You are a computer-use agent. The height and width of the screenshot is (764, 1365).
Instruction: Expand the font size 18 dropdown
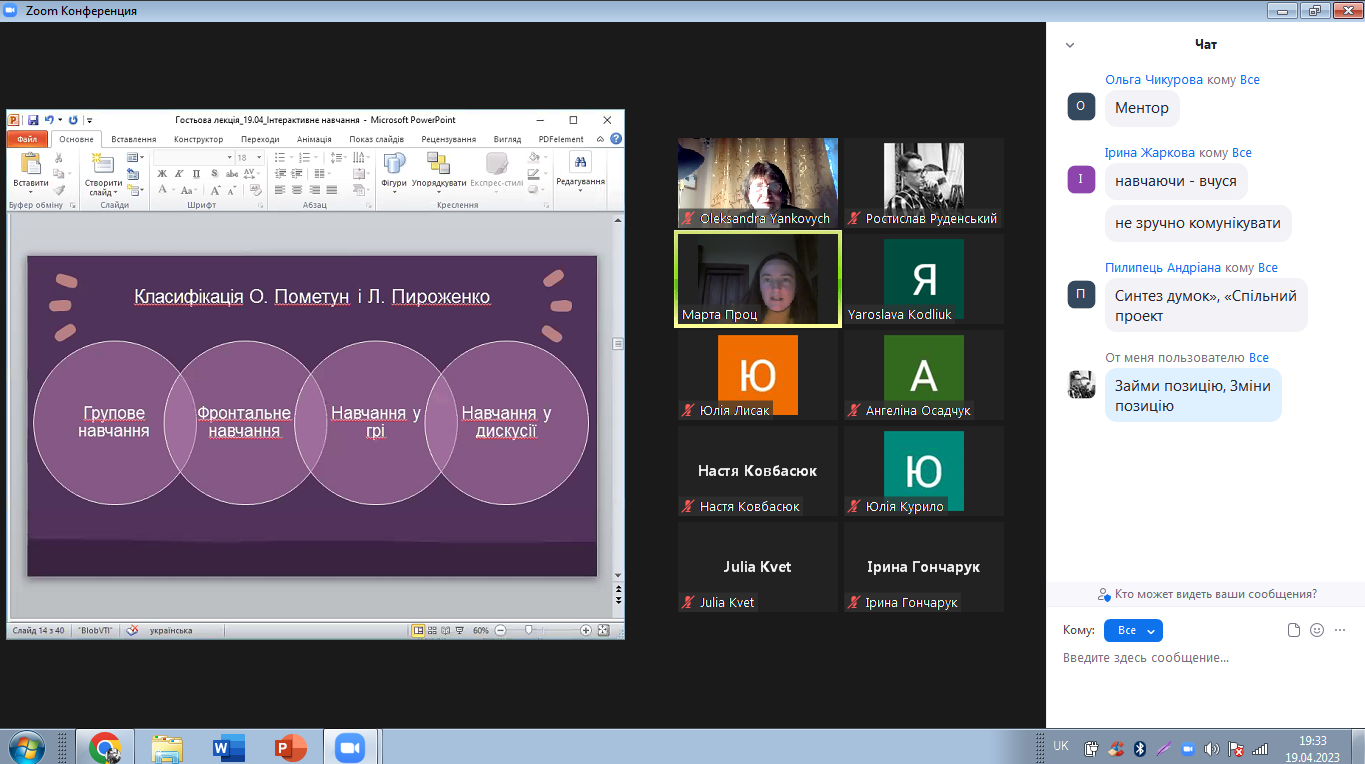(x=259, y=158)
